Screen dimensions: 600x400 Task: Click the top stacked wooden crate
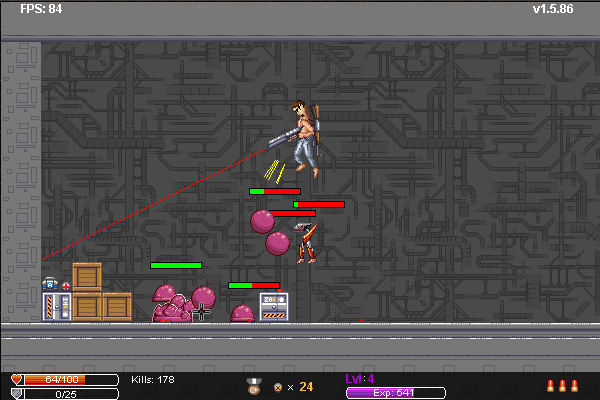(x=87, y=277)
